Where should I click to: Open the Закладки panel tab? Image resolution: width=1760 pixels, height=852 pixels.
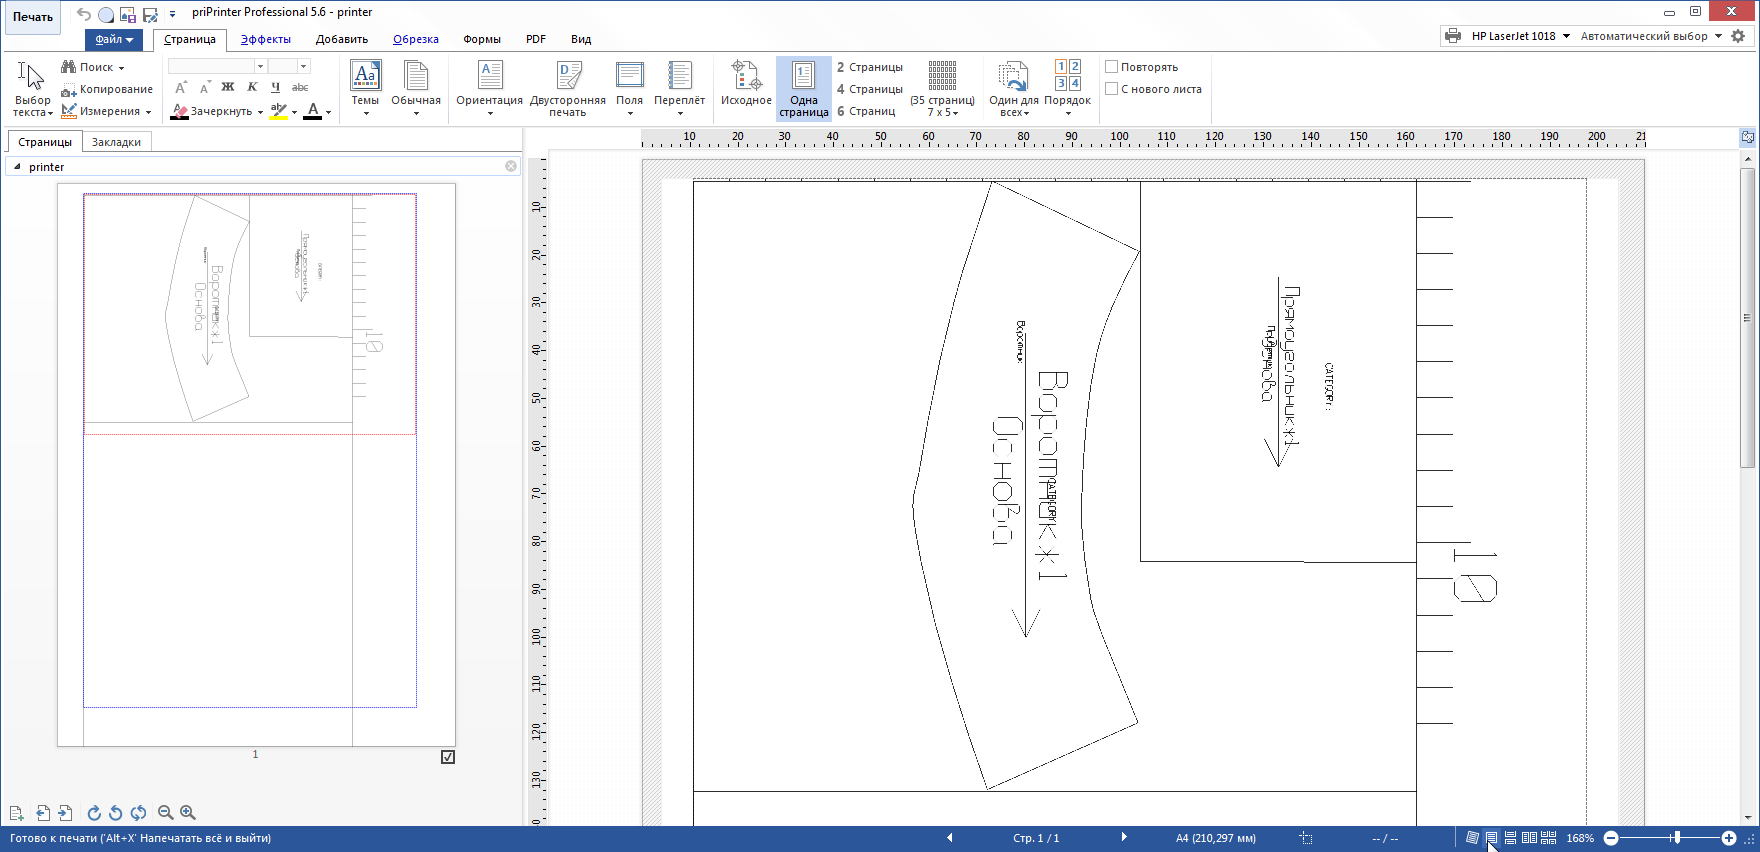tap(116, 142)
